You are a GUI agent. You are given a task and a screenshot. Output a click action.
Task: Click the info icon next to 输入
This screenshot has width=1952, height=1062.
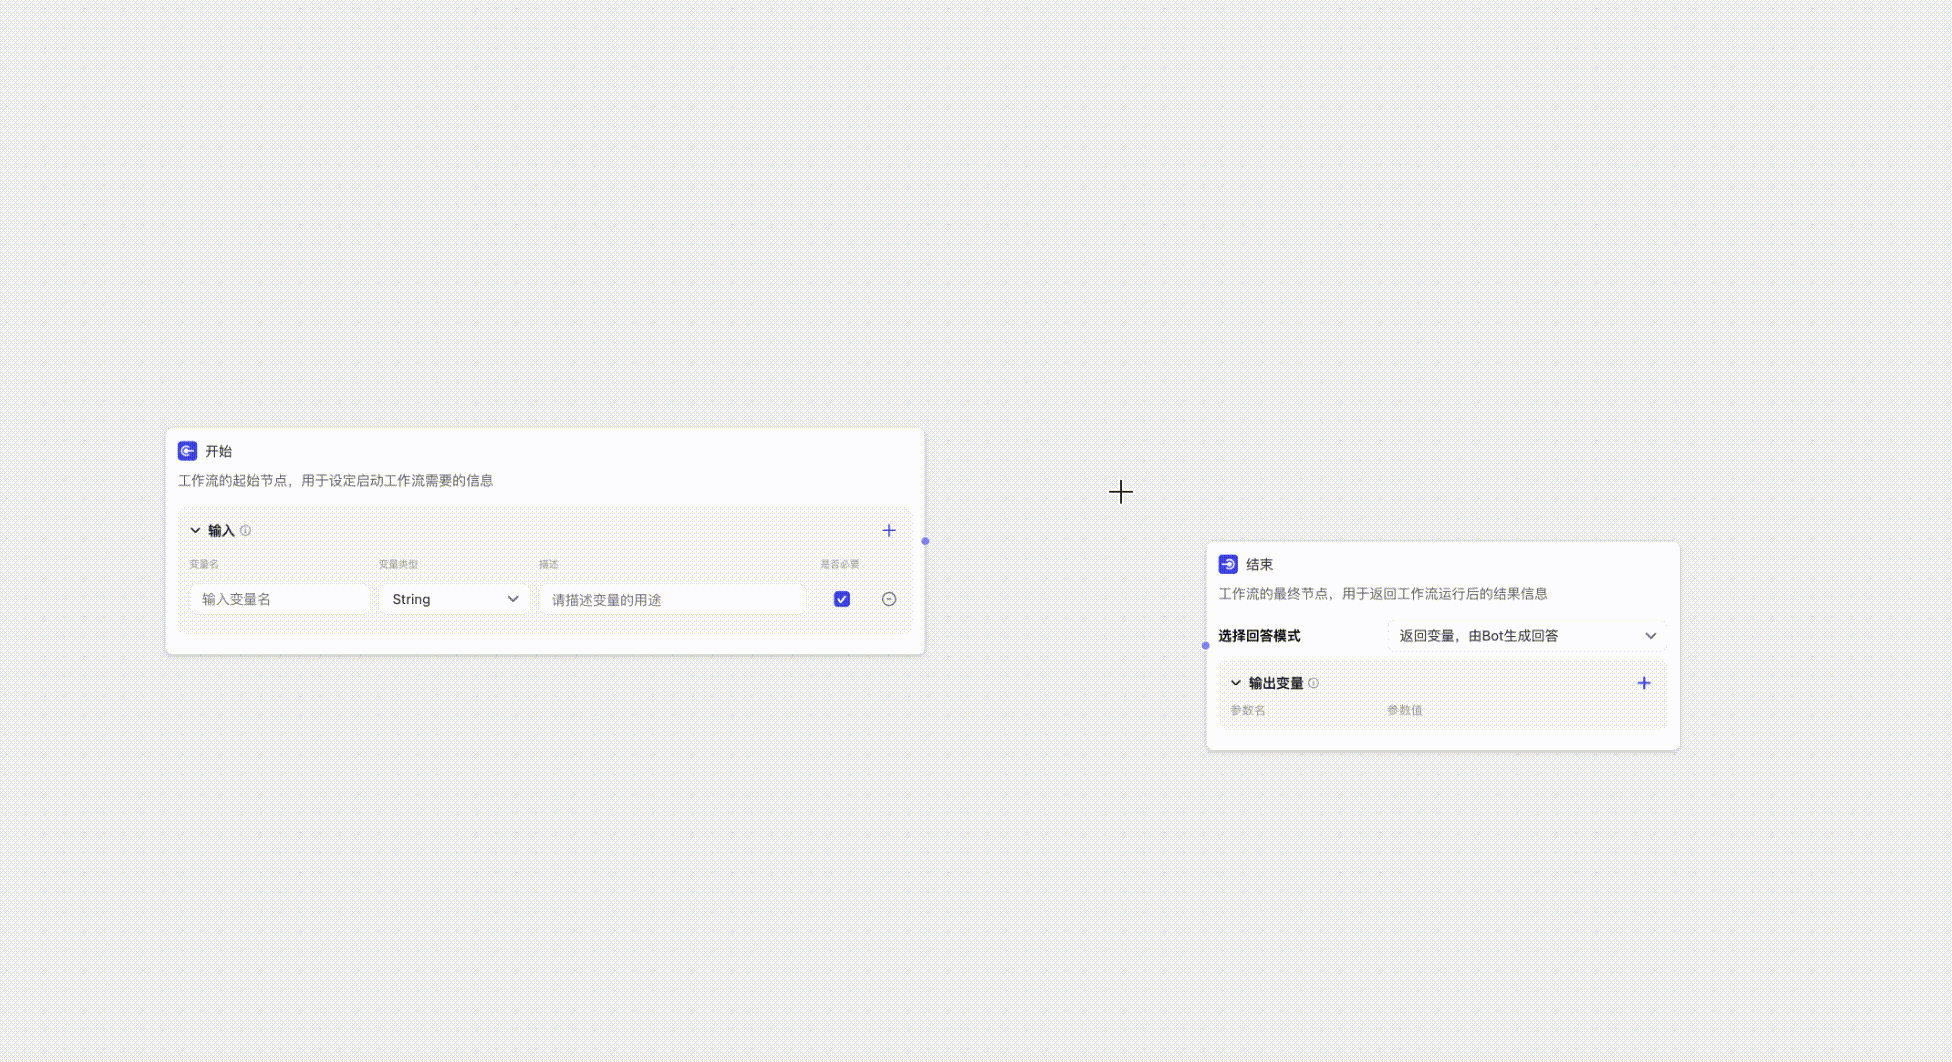pyautogui.click(x=246, y=531)
